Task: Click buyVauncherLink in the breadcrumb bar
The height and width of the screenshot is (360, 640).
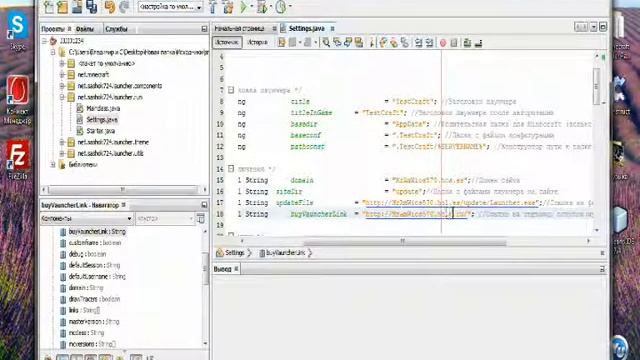Action: (286, 253)
